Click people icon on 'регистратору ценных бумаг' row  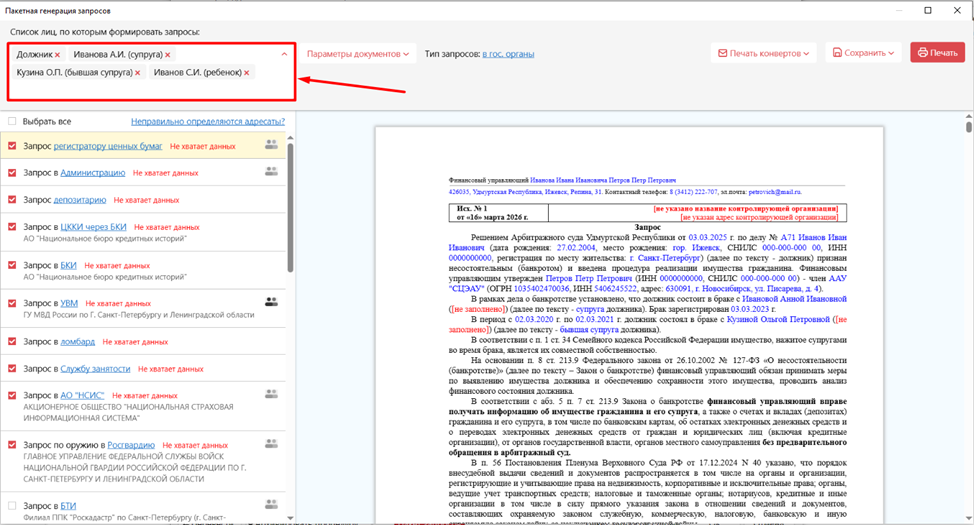point(271,145)
